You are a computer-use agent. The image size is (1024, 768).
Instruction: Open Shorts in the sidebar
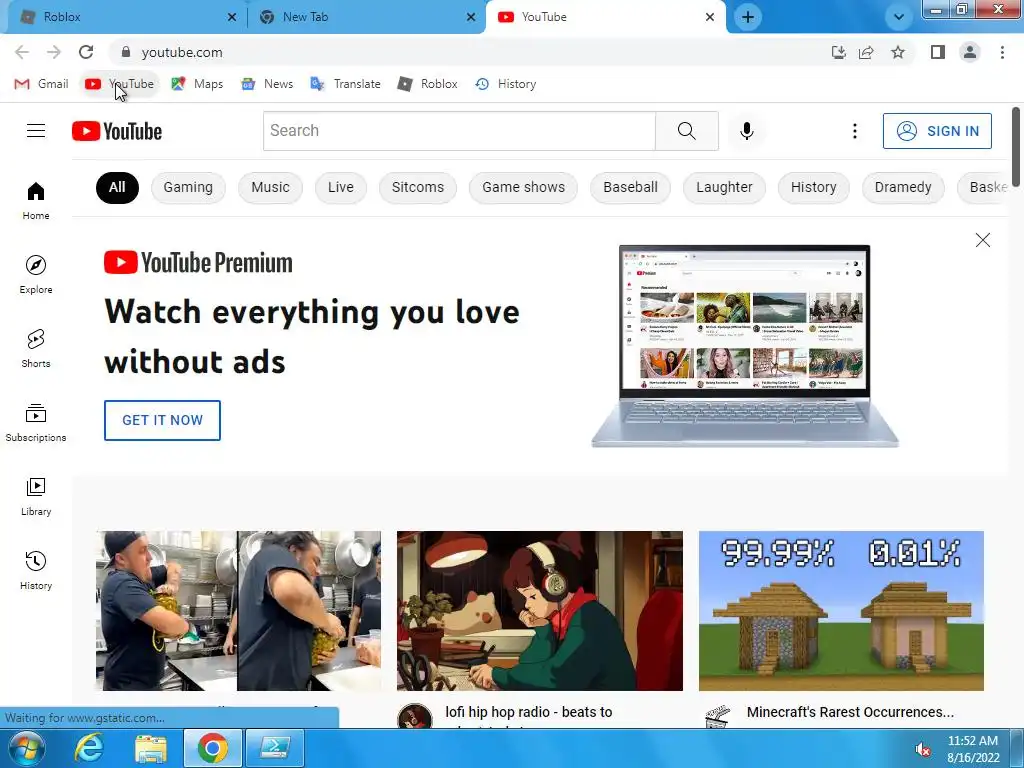tap(36, 348)
